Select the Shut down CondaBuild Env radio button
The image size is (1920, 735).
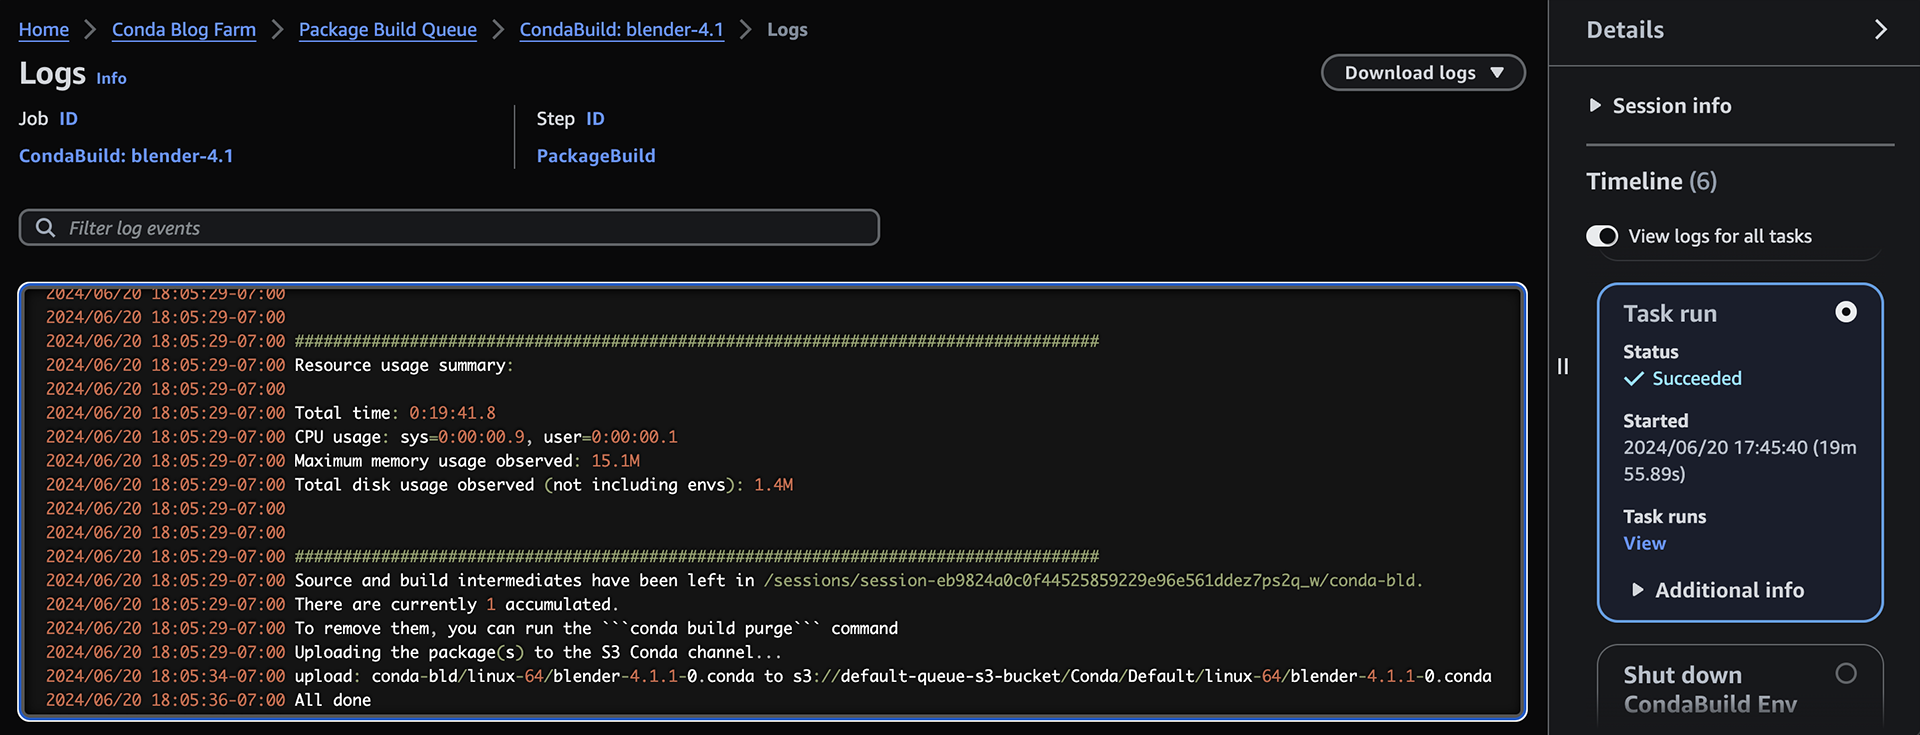tap(1846, 674)
